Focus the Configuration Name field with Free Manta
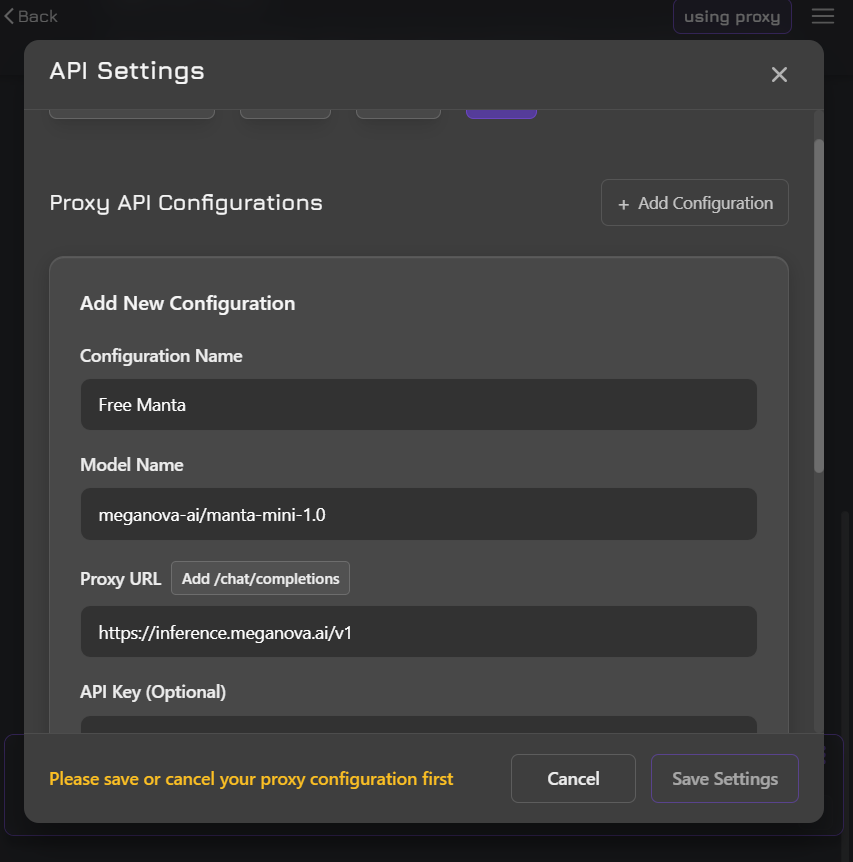 coord(418,404)
